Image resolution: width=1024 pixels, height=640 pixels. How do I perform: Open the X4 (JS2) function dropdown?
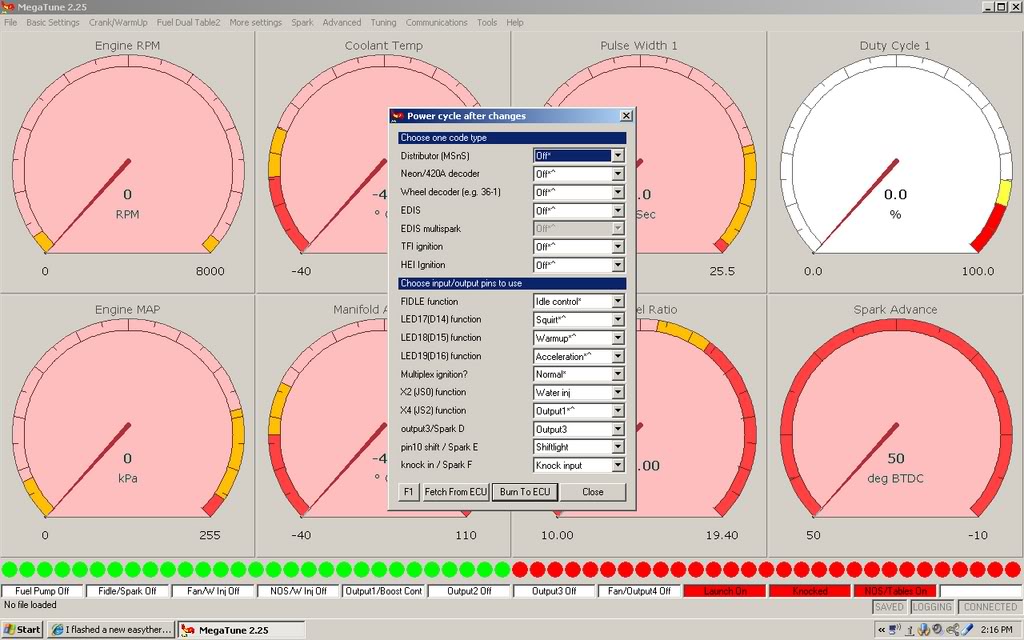click(x=618, y=411)
